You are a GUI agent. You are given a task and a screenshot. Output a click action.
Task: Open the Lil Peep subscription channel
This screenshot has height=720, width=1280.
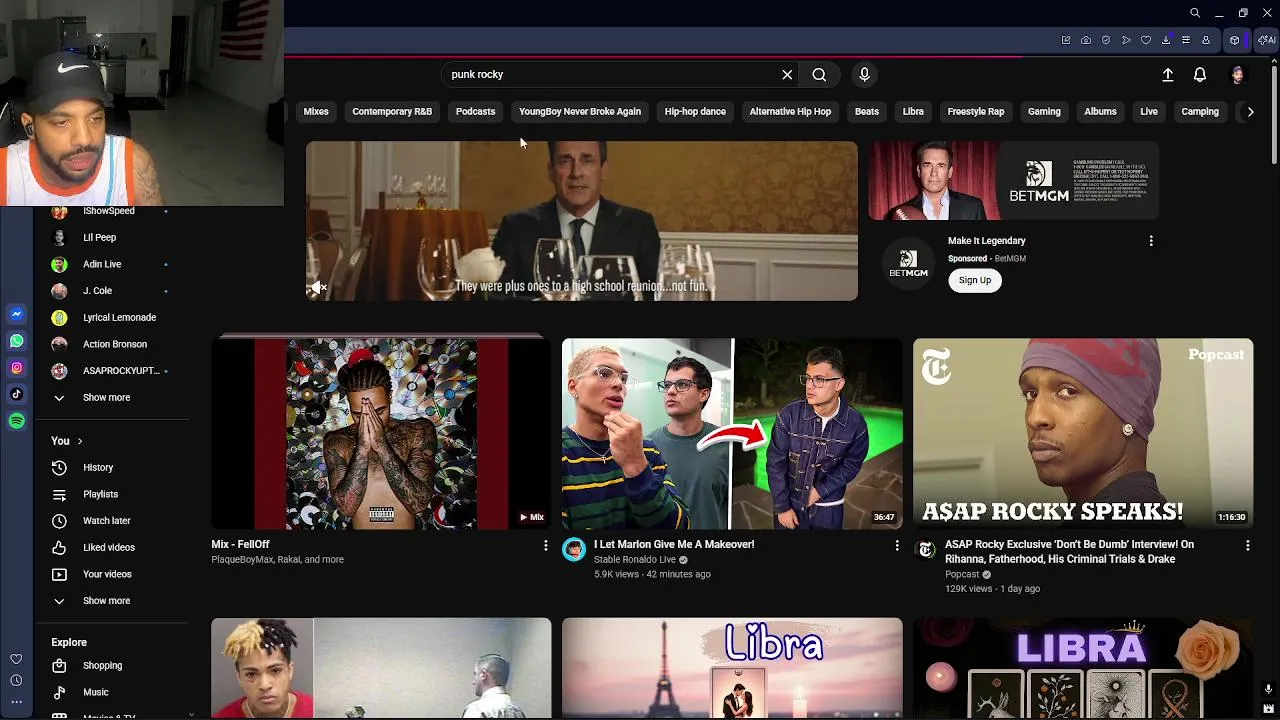coord(99,238)
